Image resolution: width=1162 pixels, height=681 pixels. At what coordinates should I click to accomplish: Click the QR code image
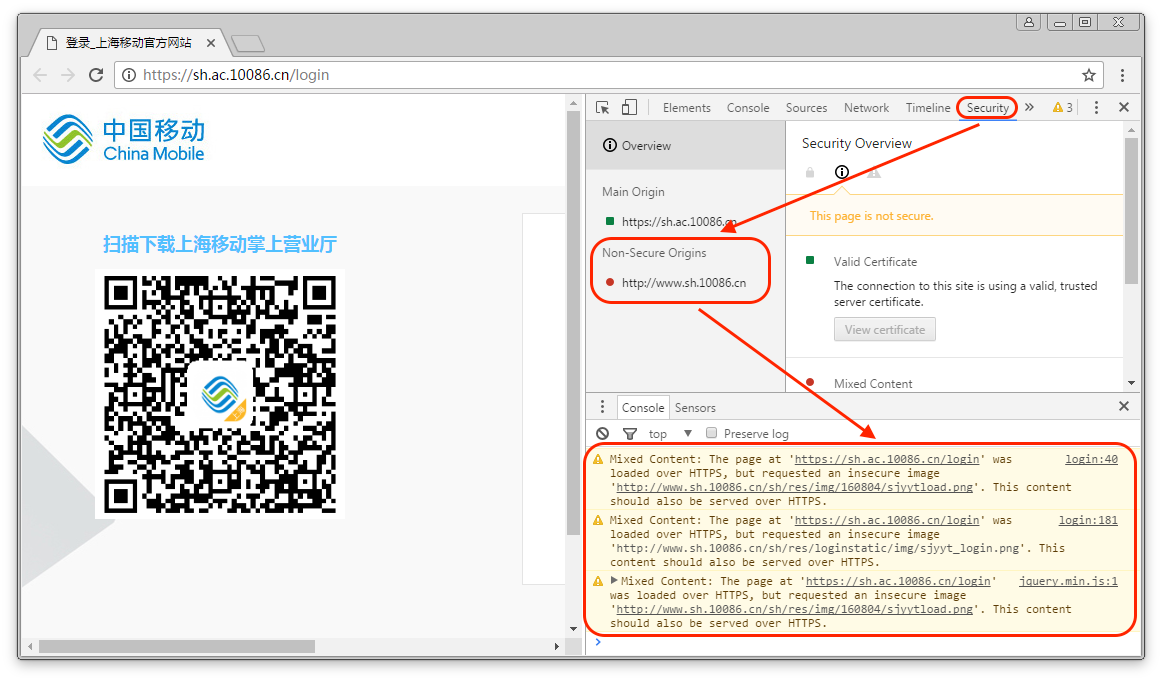219,393
